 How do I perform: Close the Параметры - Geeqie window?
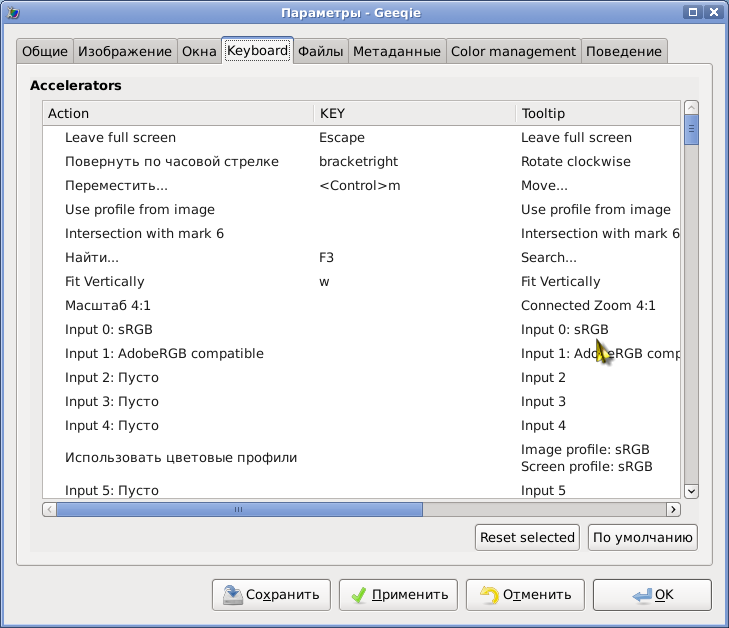tap(714, 12)
